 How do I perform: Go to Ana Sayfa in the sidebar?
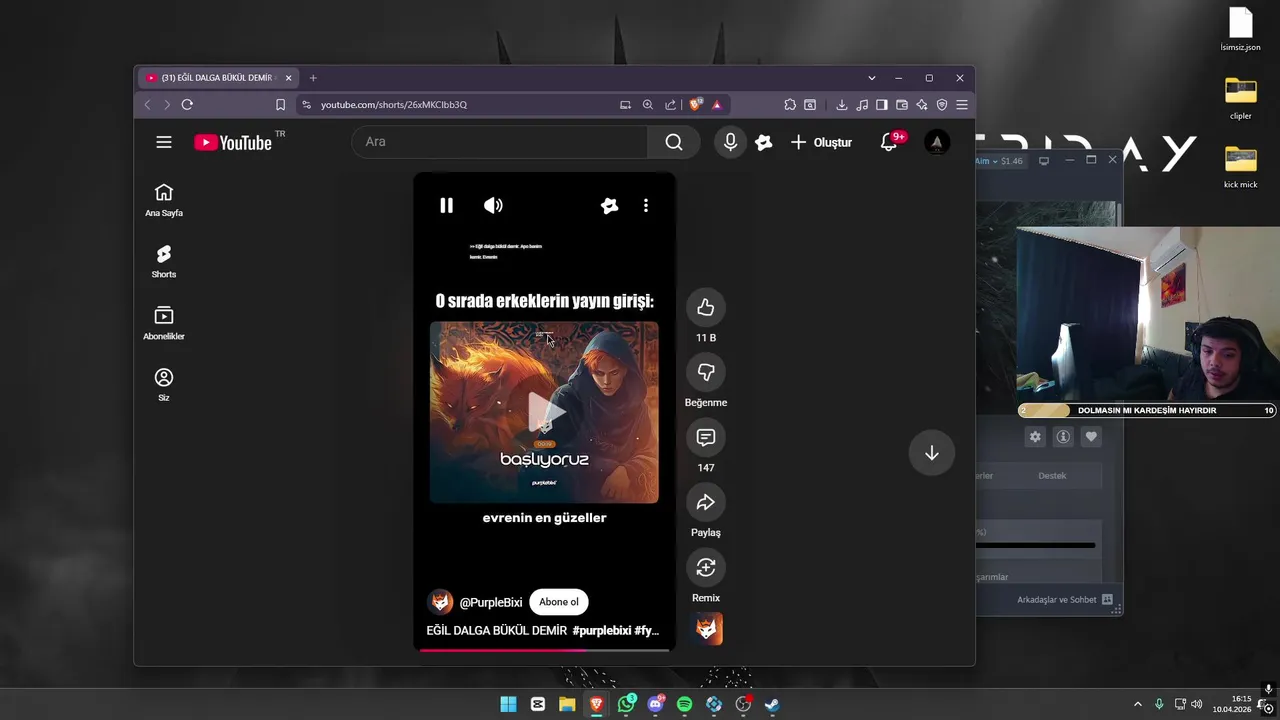click(164, 200)
